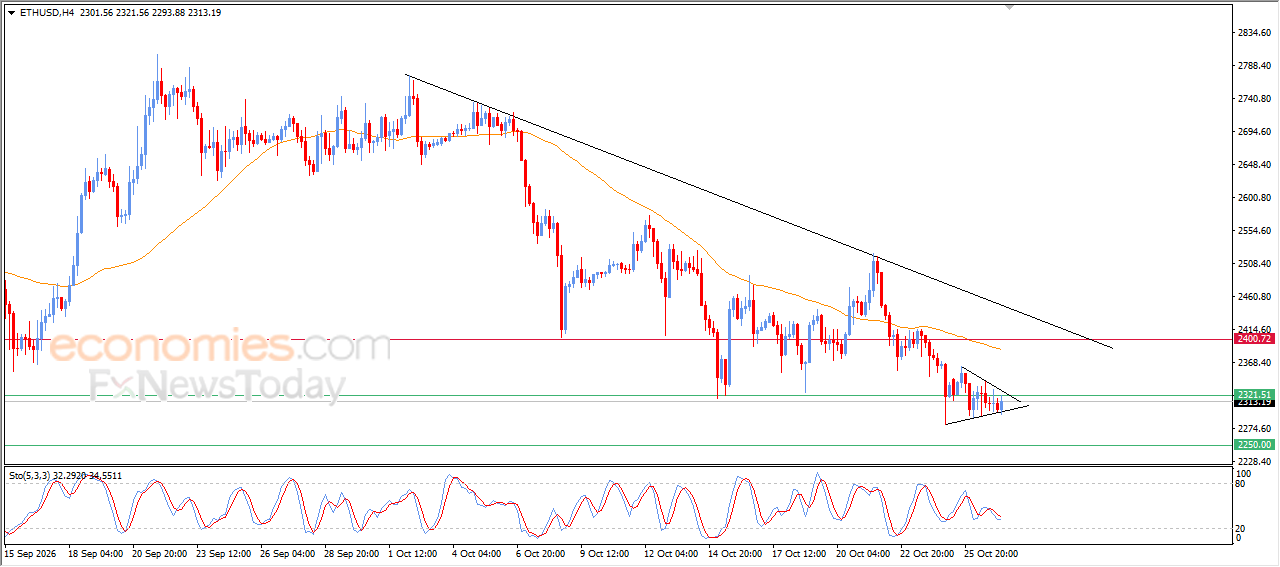Click the 2460.80 price axis label
This screenshot has height=567, width=1280.
point(1253,297)
